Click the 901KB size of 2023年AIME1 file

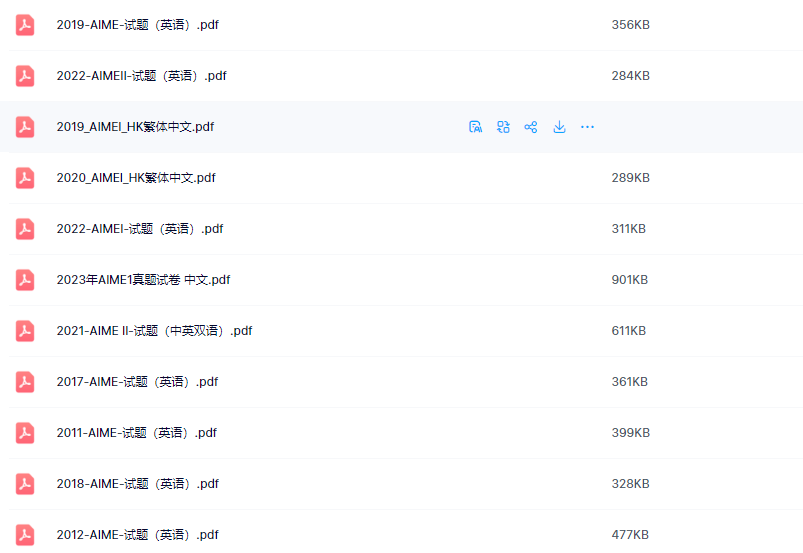[629, 280]
